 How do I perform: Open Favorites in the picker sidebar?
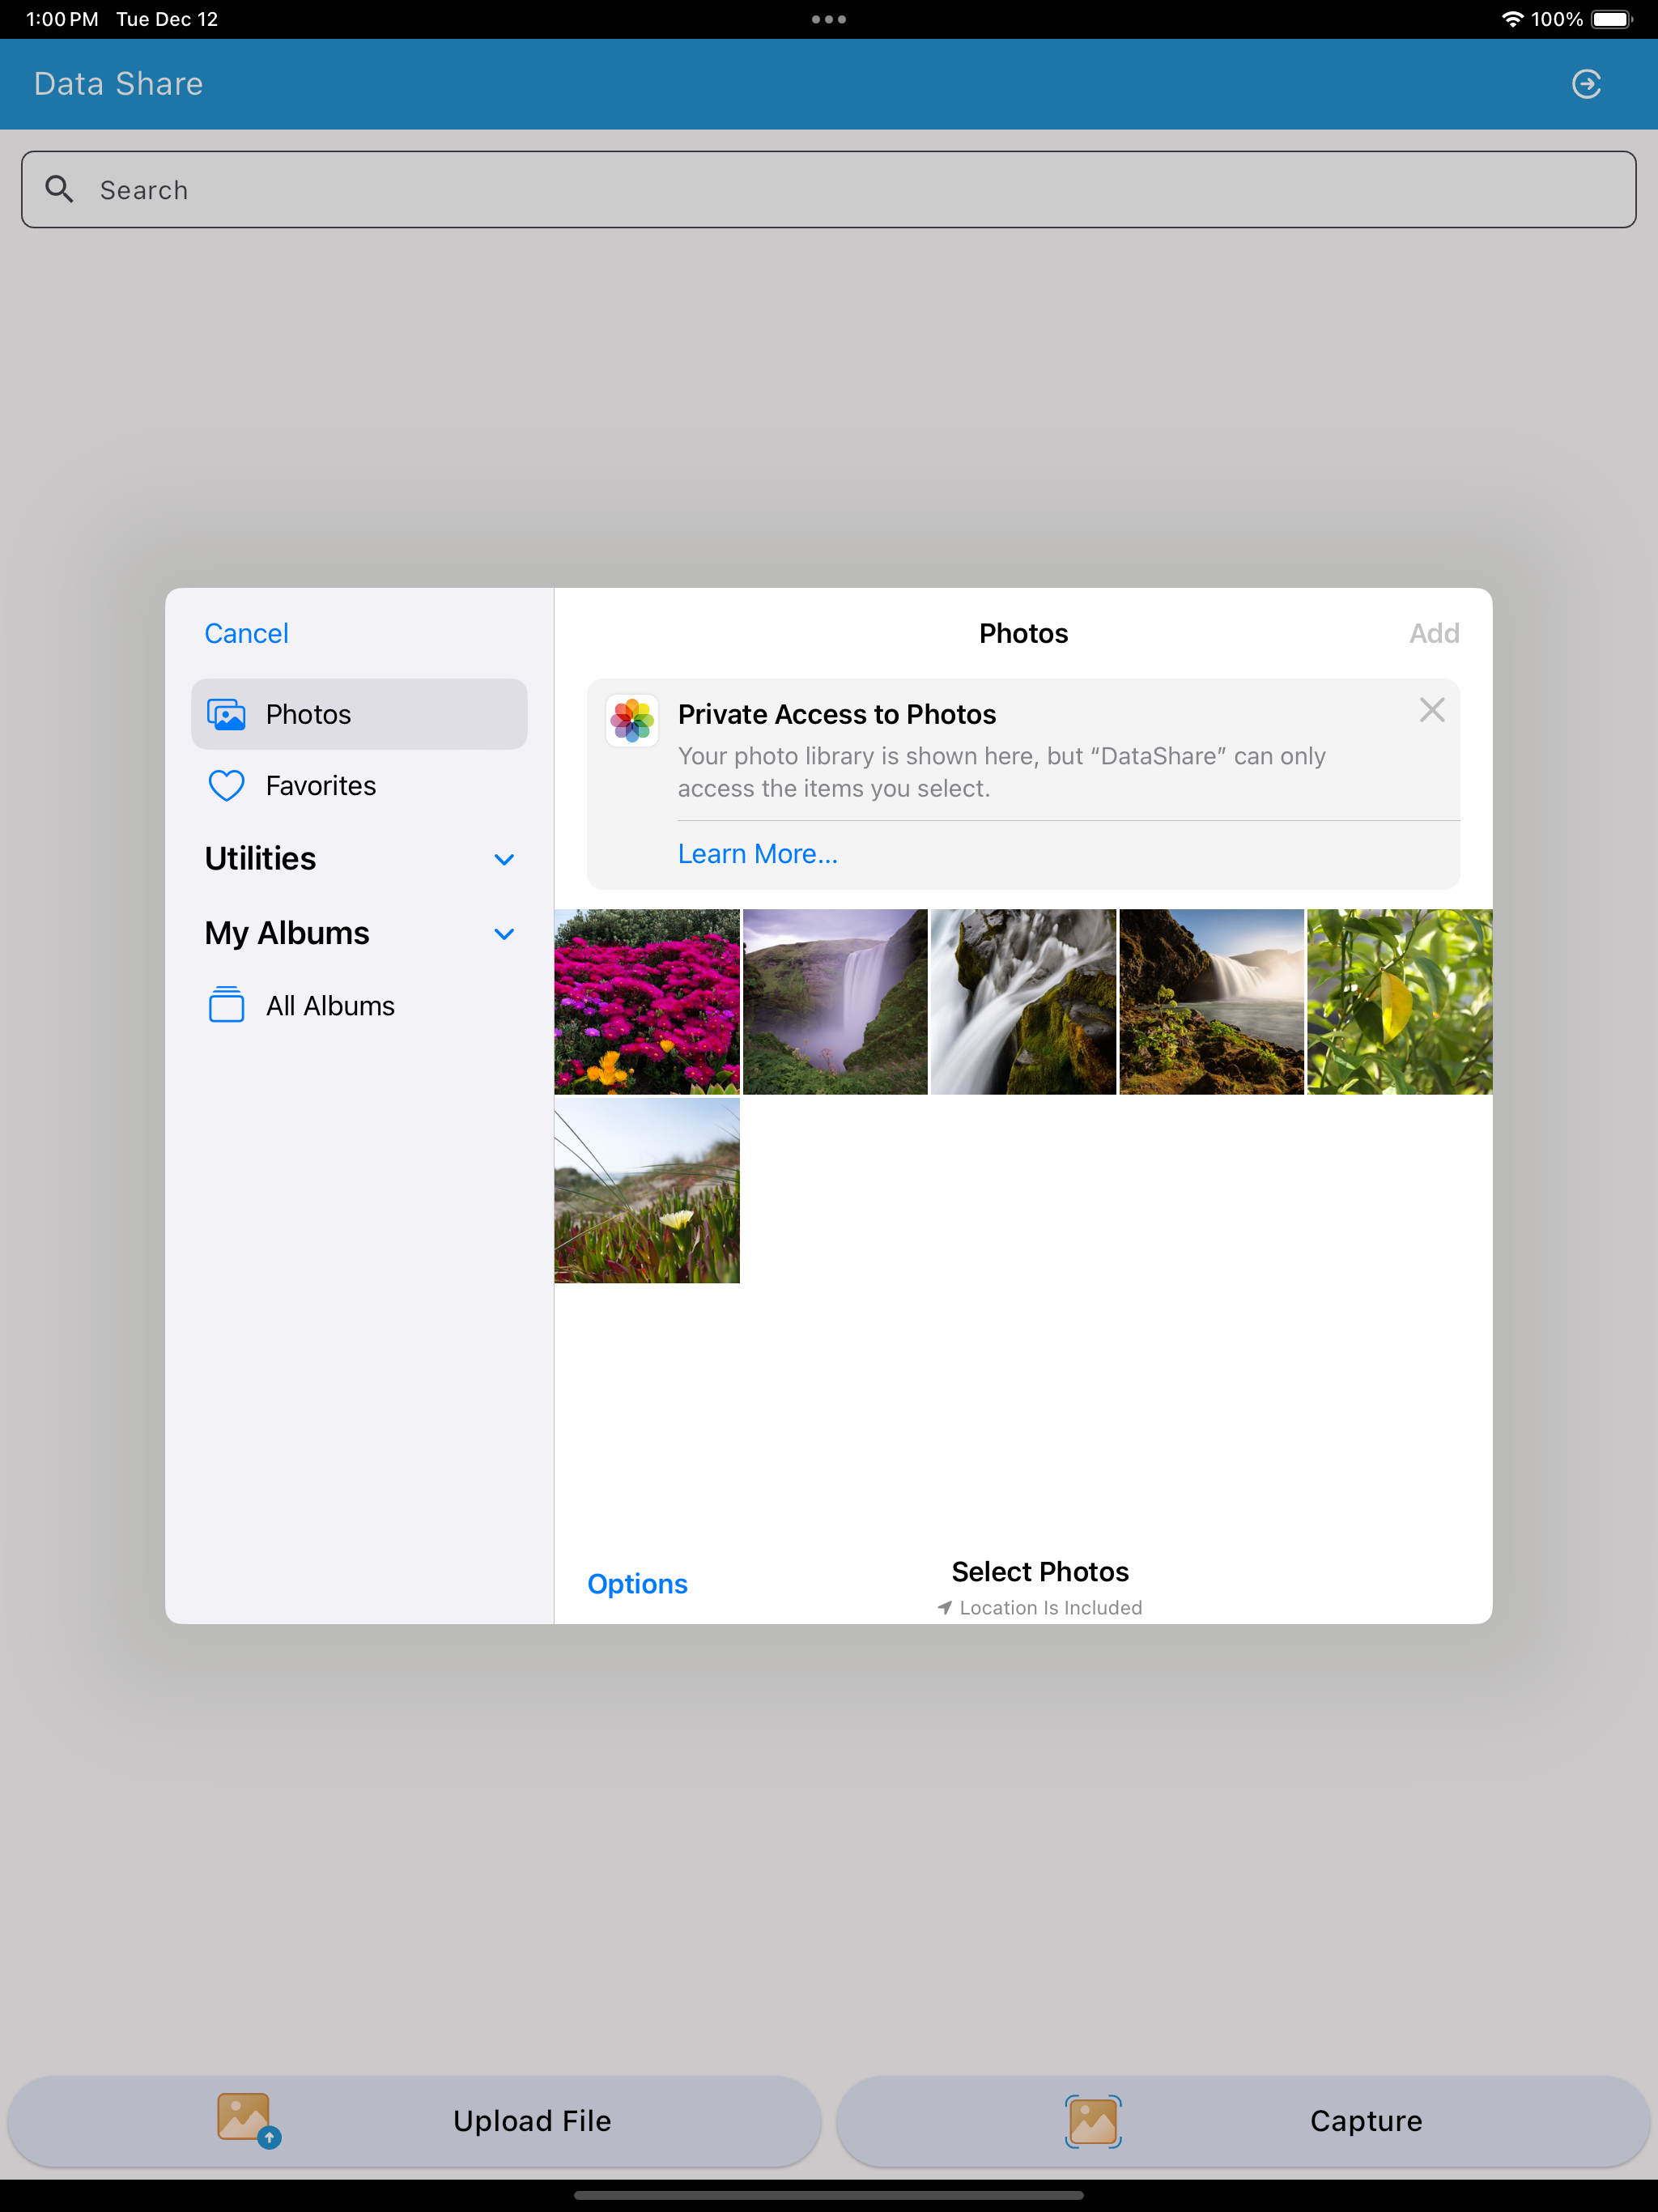[x=359, y=786]
